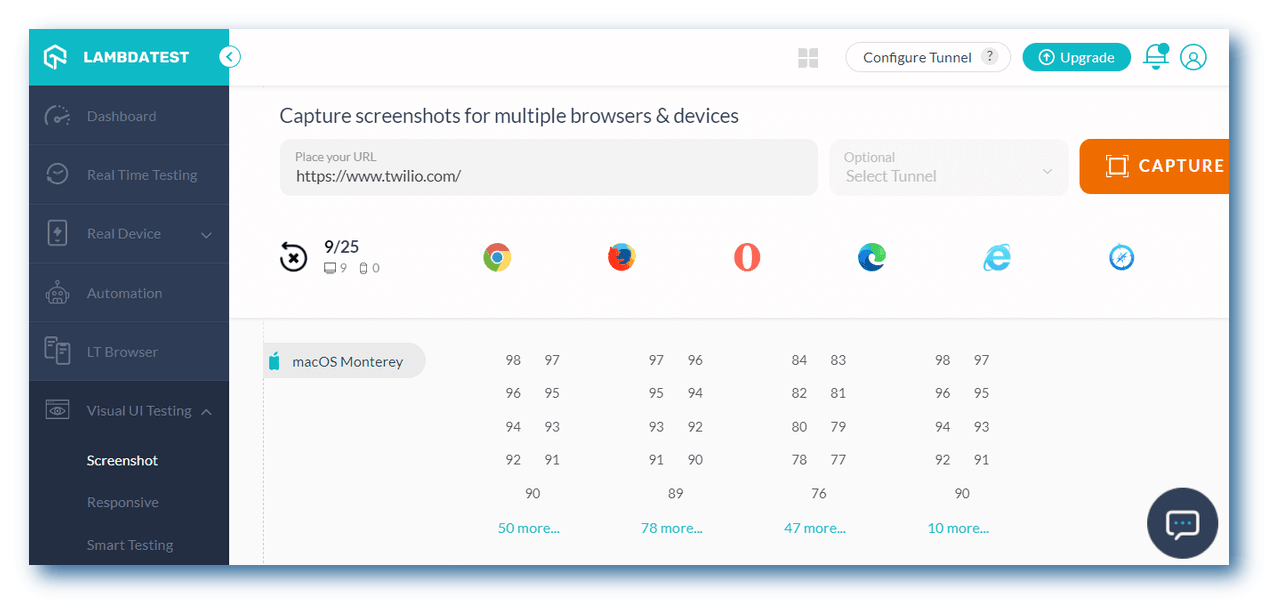Click the Configure Tunnel button
The width and height of the screenshot is (1278, 614).
928,57
